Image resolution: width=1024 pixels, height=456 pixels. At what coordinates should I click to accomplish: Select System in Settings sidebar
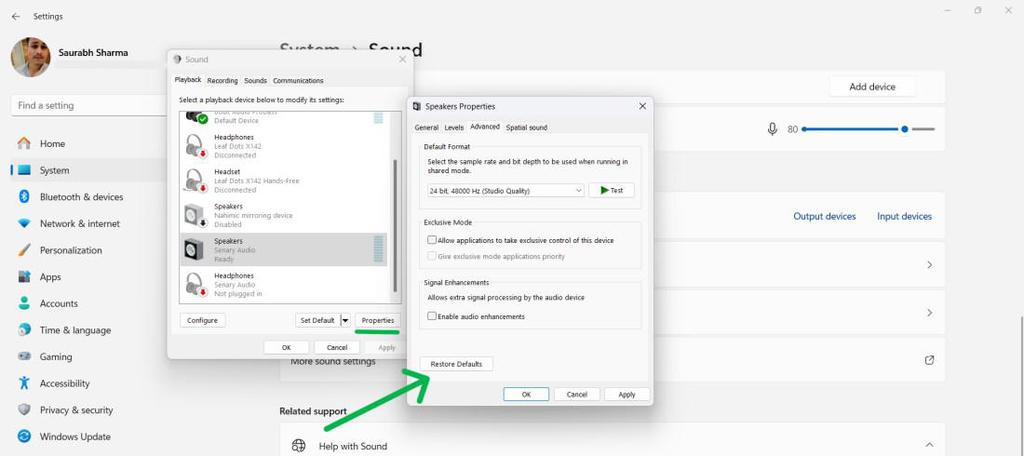click(x=54, y=171)
